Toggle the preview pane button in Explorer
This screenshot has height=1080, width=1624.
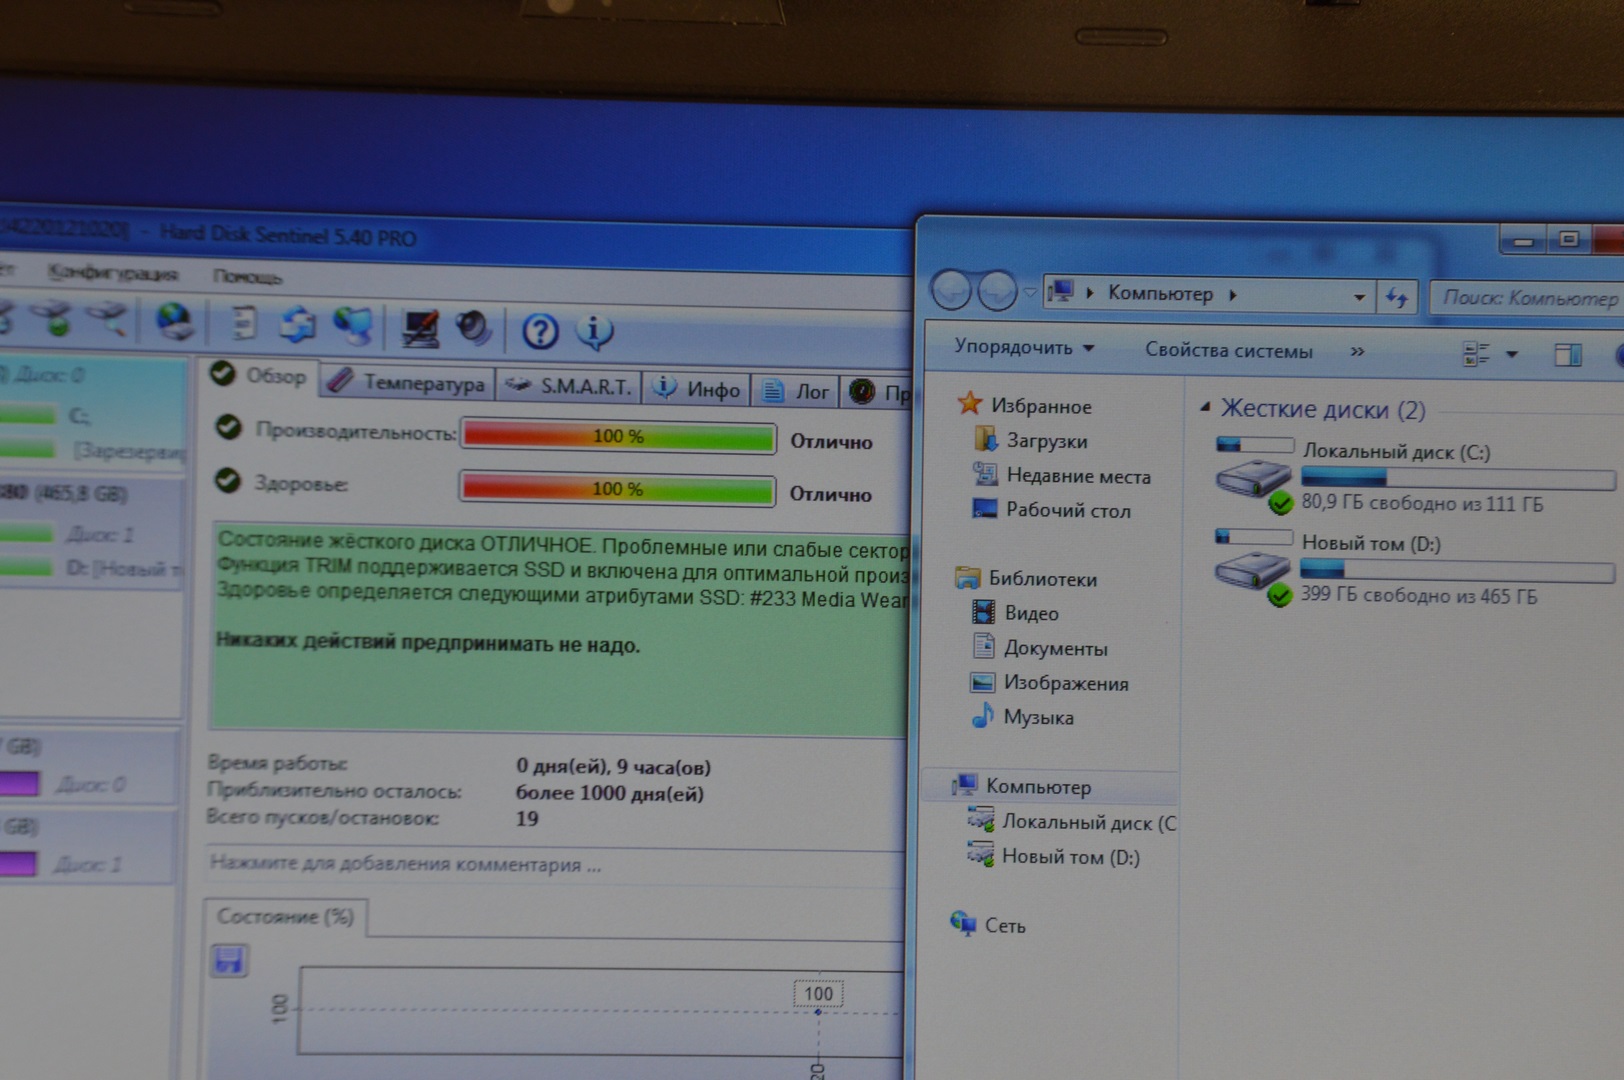(1567, 354)
